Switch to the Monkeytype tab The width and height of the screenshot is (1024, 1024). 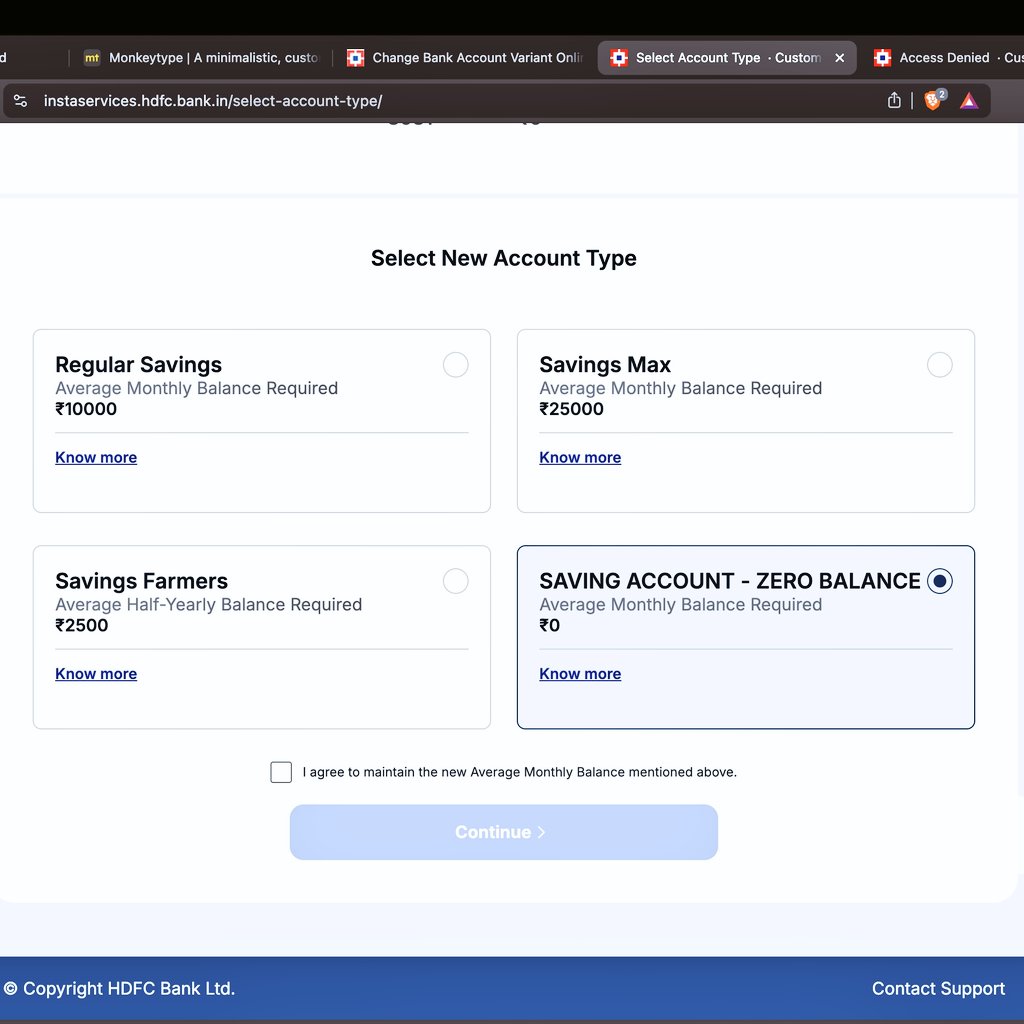[201, 57]
